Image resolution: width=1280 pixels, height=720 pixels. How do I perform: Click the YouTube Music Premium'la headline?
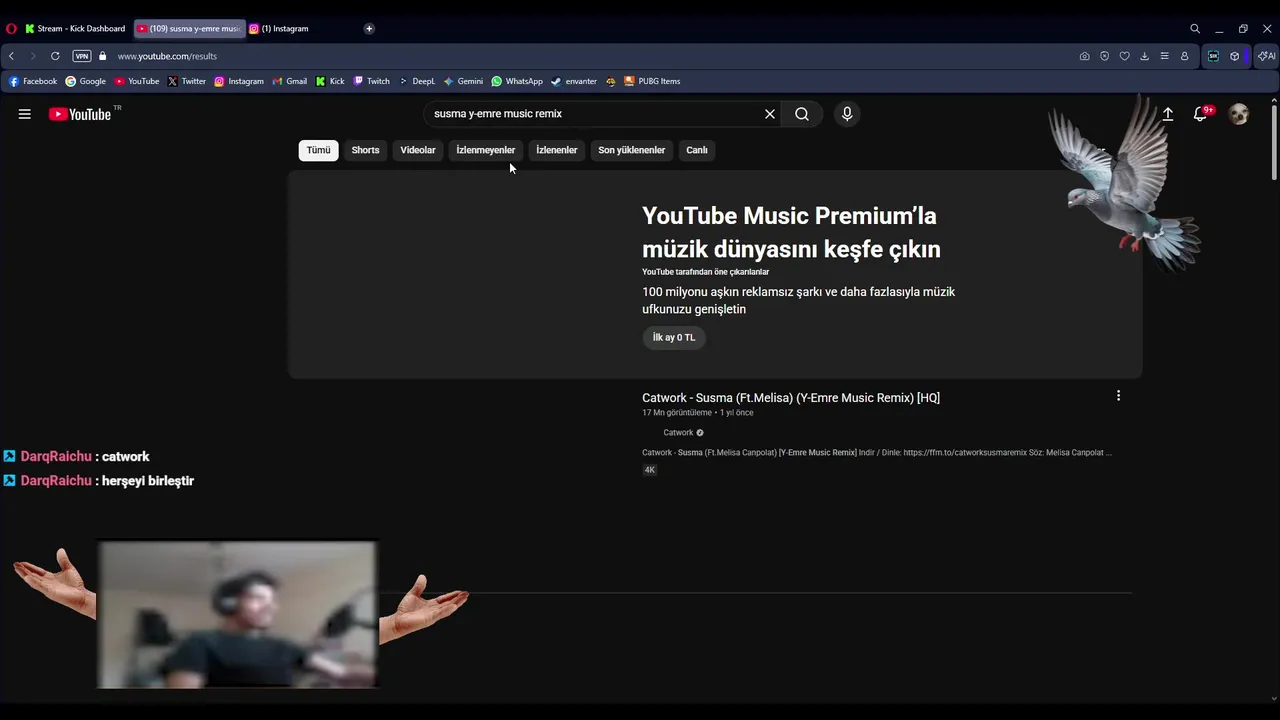(791, 232)
